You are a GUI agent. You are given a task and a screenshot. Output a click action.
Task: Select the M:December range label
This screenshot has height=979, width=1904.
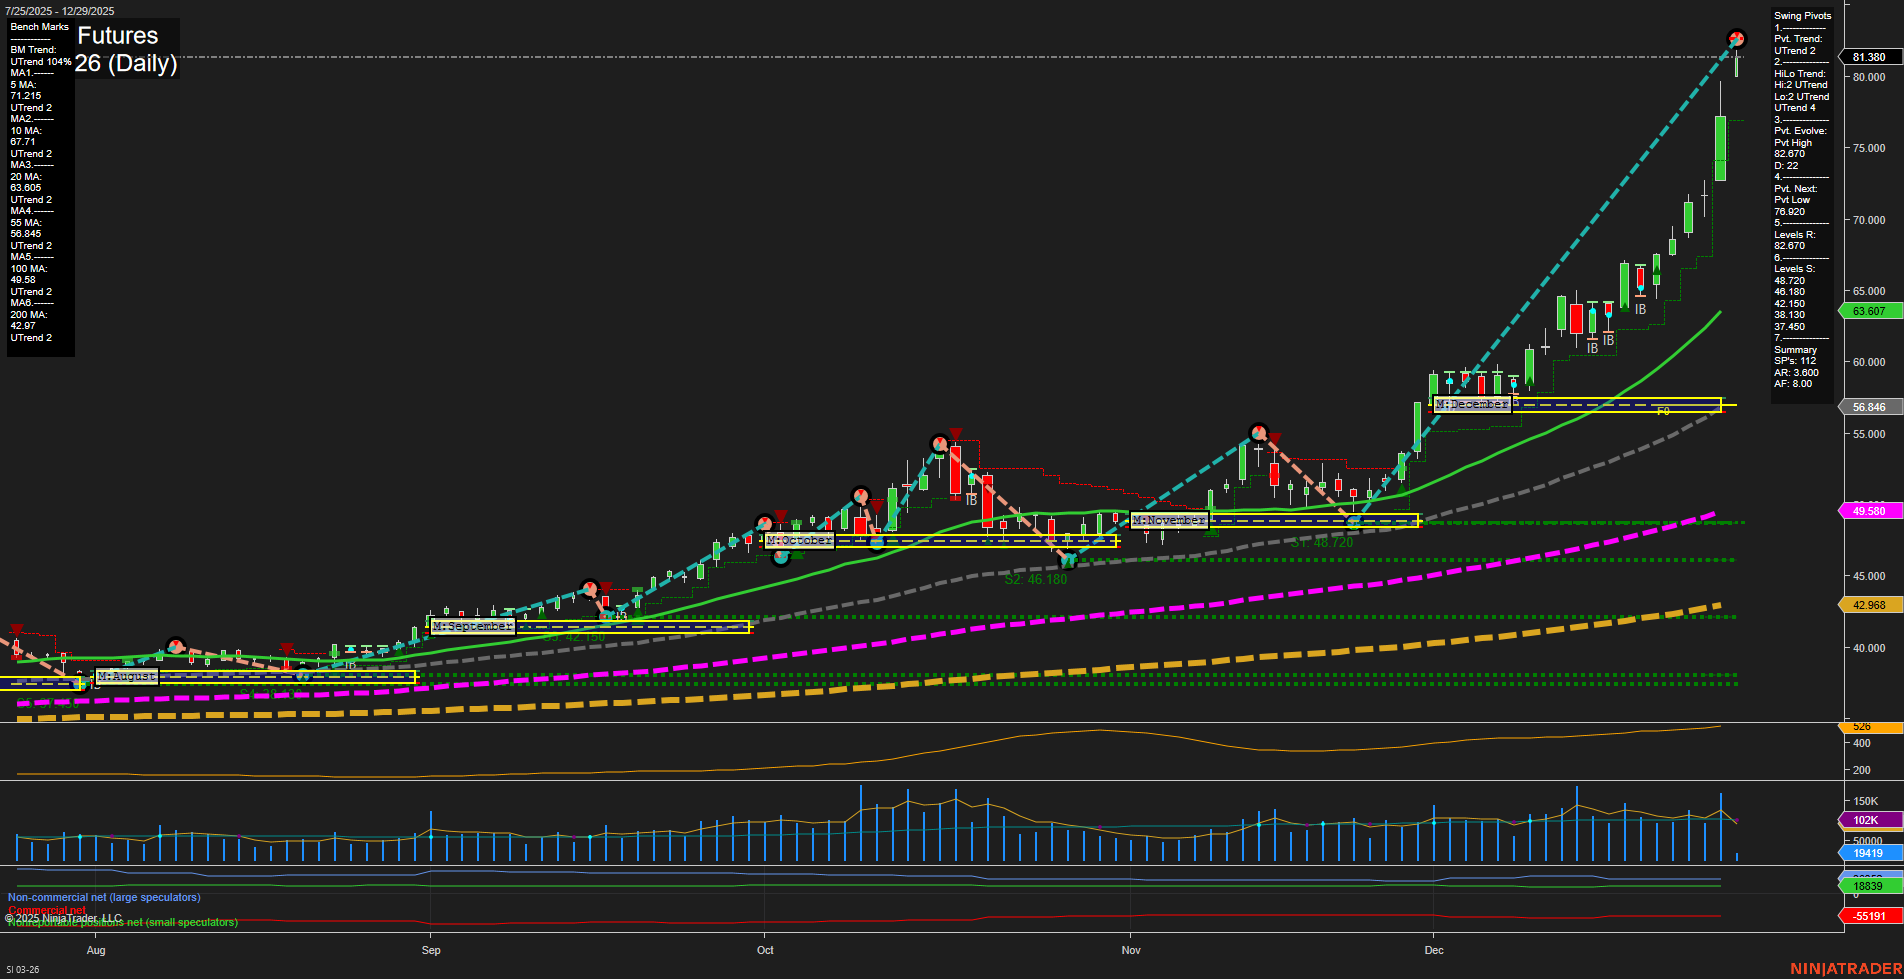click(1472, 404)
